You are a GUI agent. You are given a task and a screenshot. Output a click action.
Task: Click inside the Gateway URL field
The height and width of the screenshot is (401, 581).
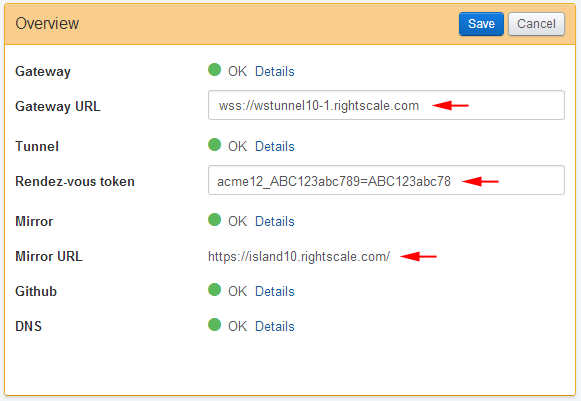(x=386, y=105)
